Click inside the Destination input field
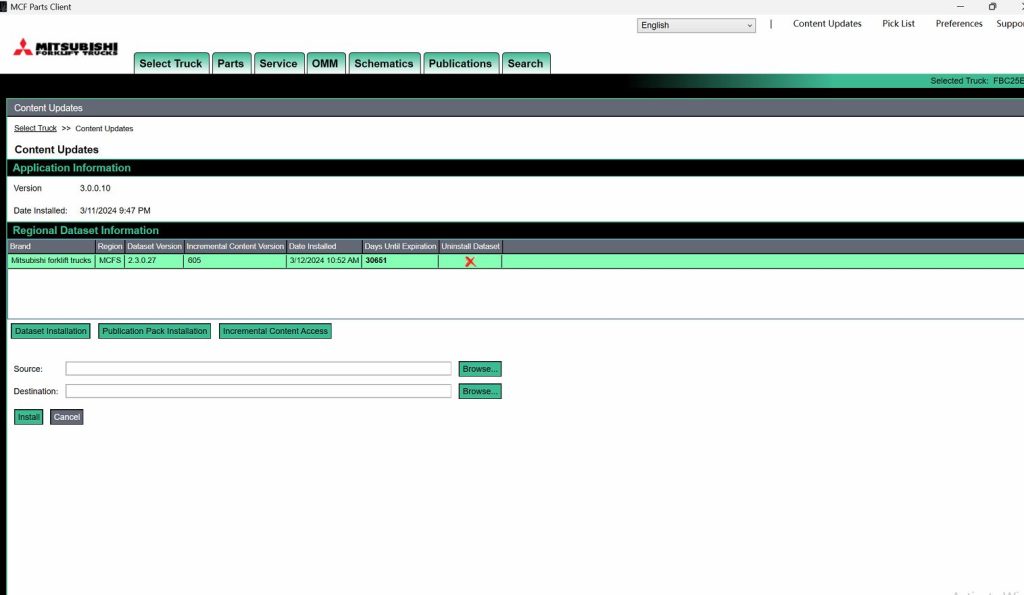This screenshot has height=595, width=1024. [257, 390]
